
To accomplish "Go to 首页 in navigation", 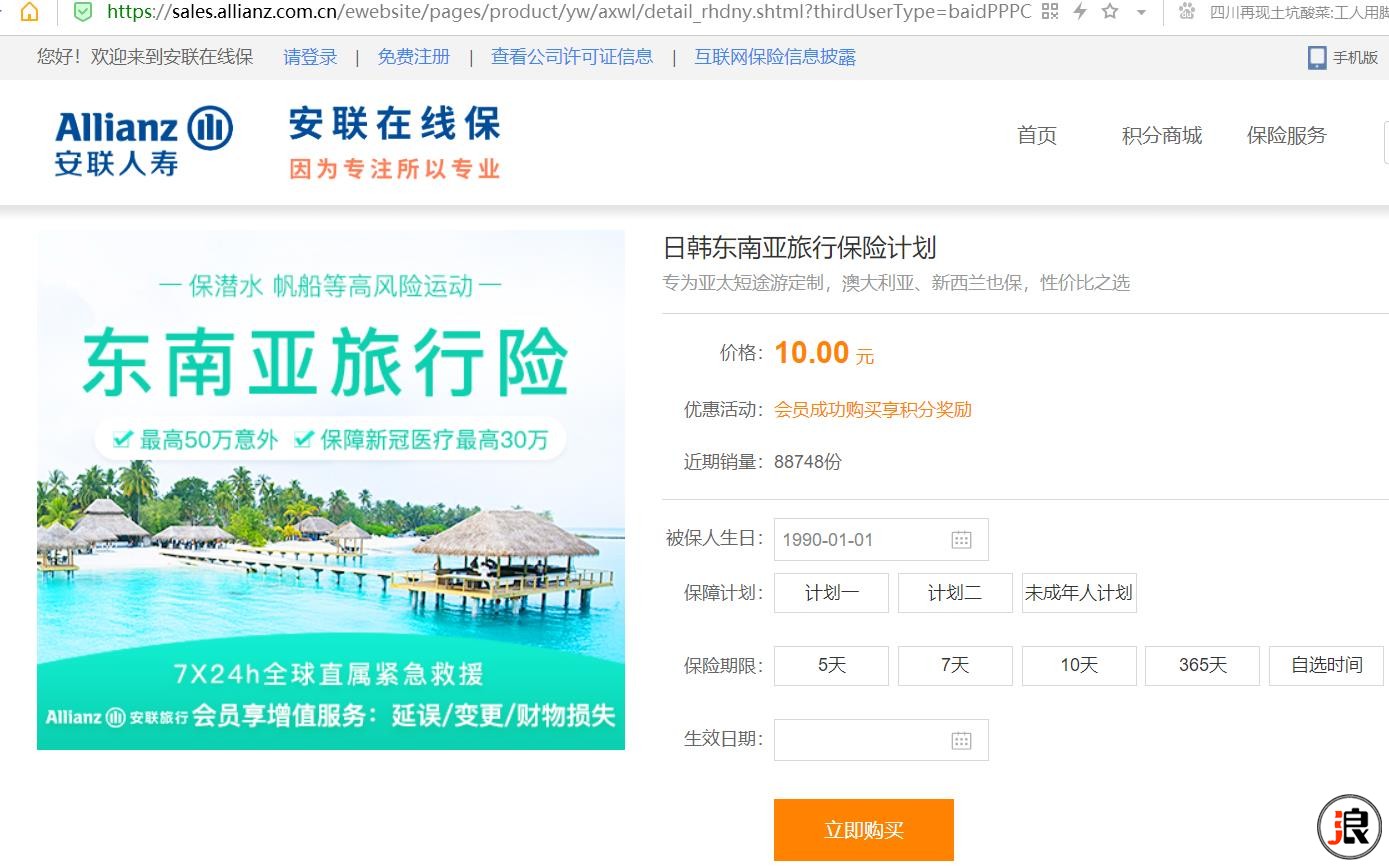I will 1037,136.
